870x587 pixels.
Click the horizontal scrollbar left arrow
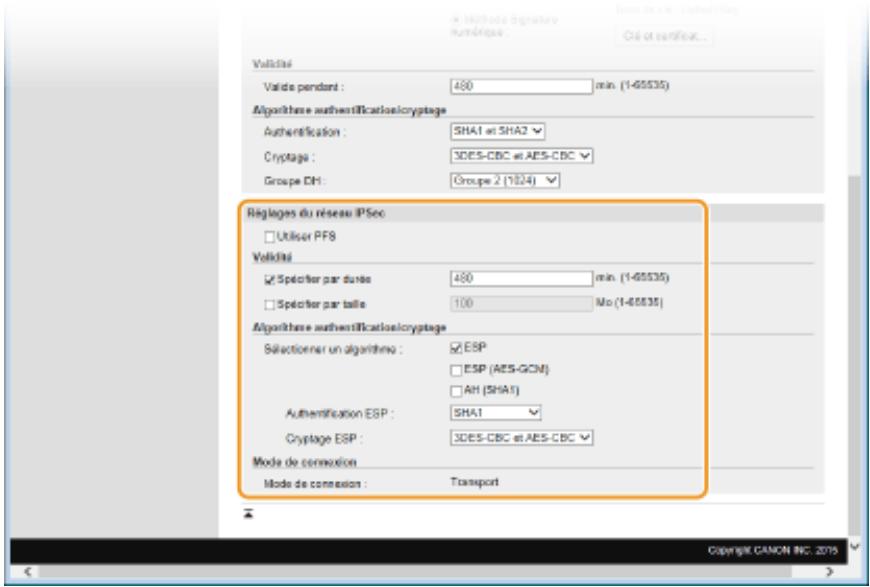[x=28, y=571]
